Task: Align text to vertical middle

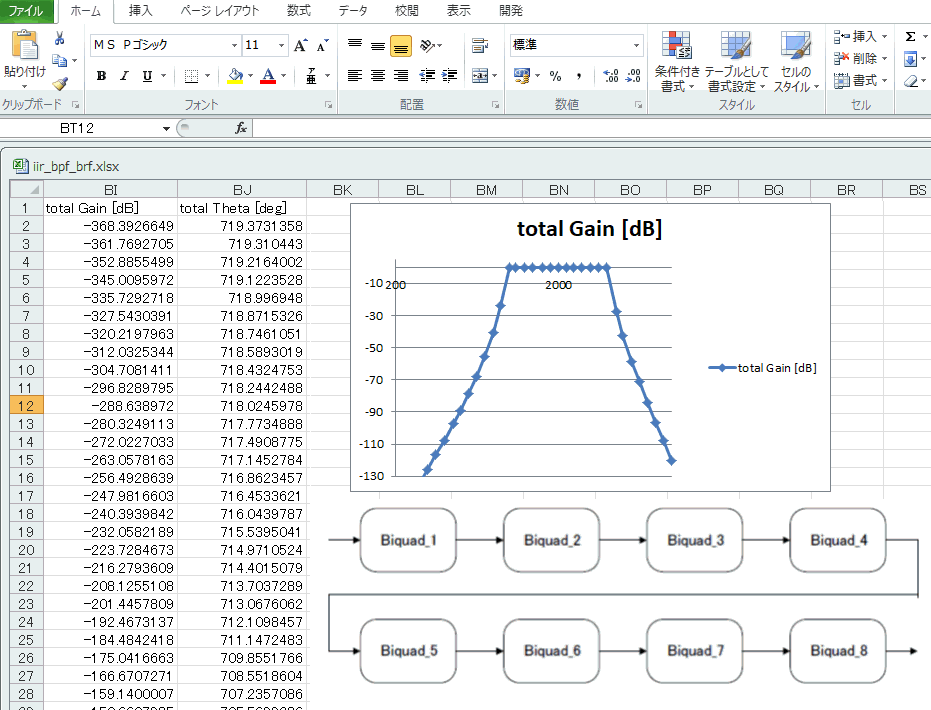Action: point(378,45)
